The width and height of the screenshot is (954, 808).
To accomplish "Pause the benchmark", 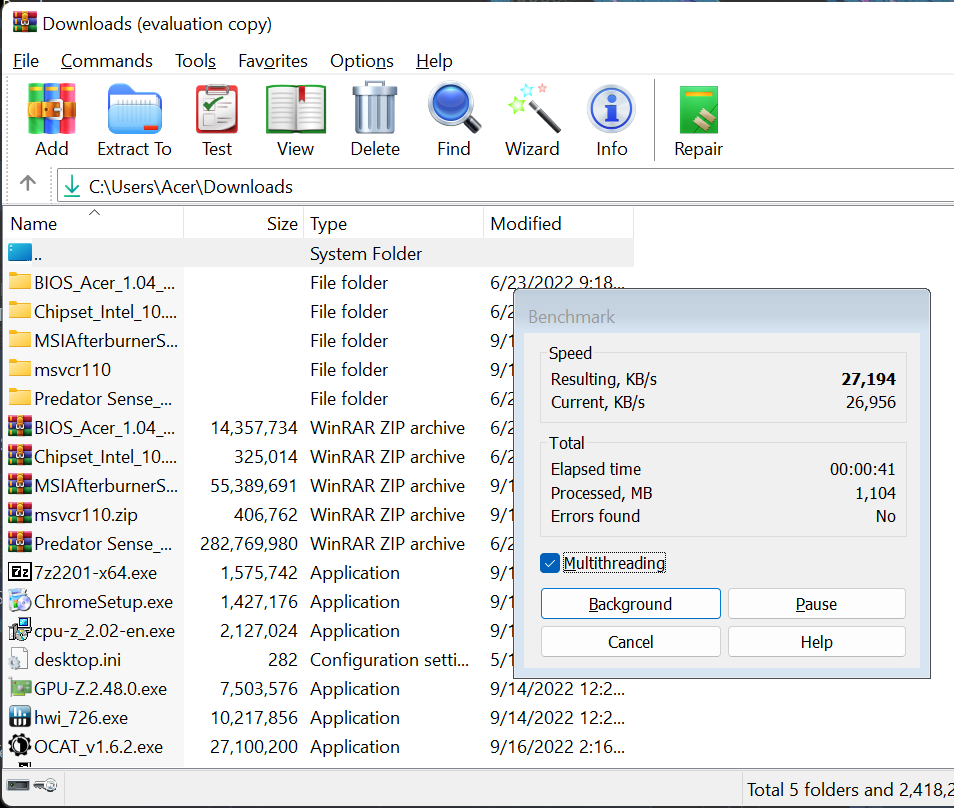I will tap(816, 604).
